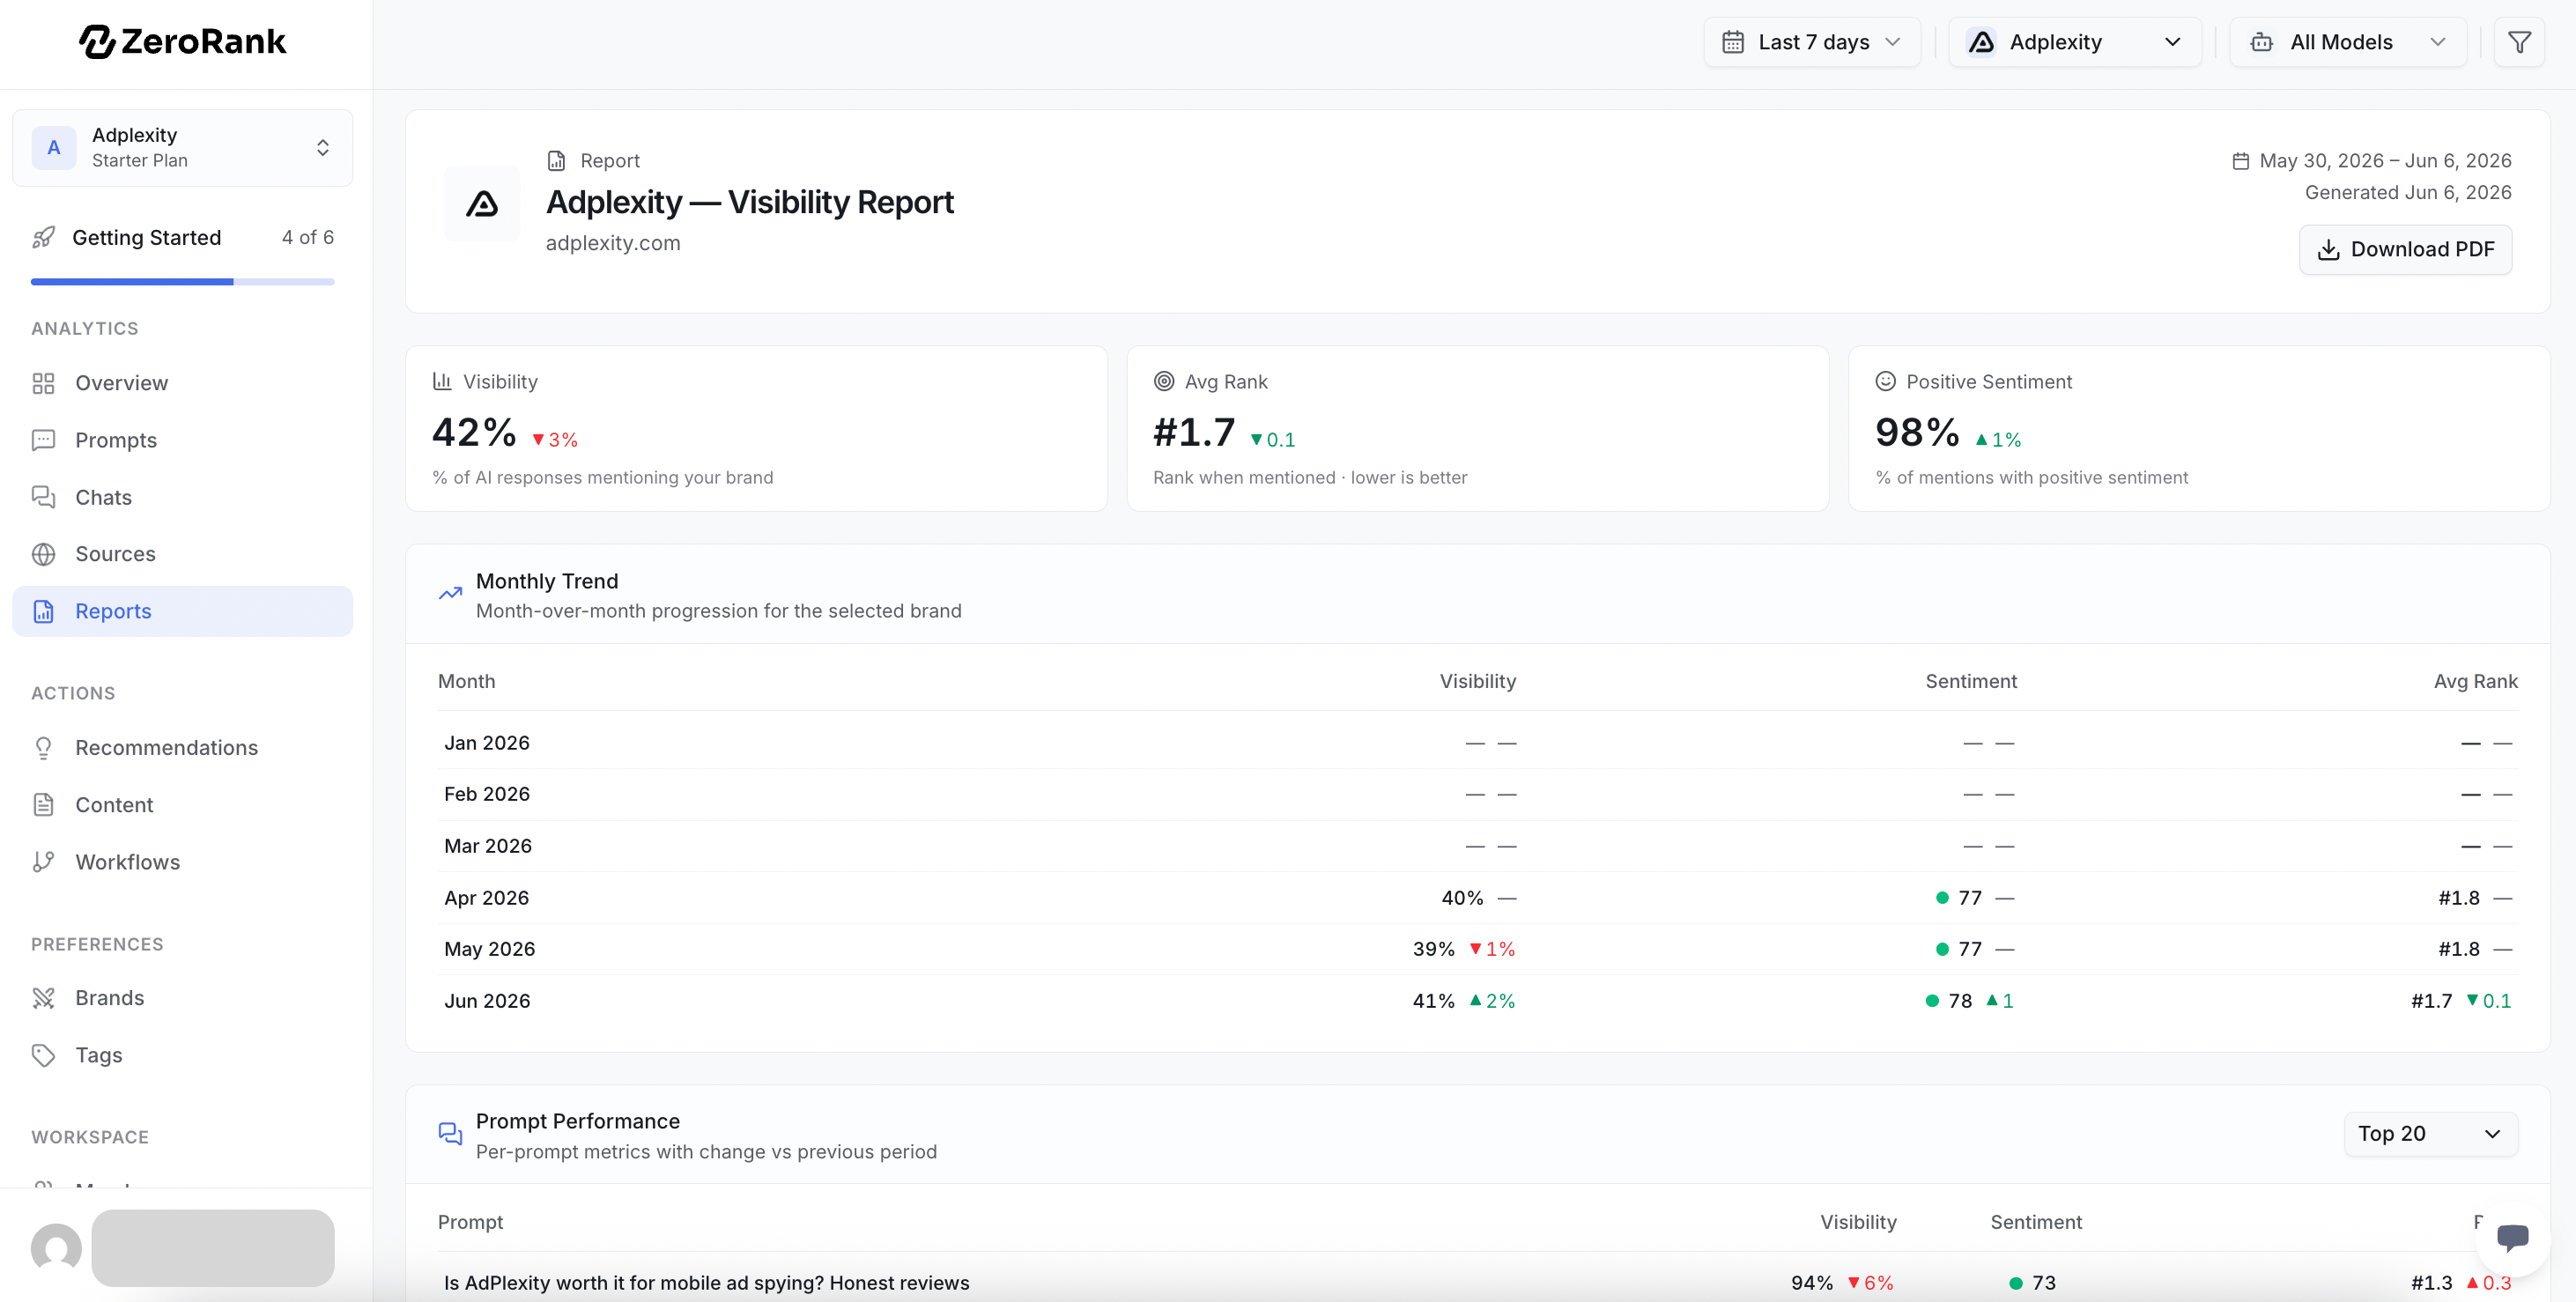Click the Prompts message icon

pyautogui.click(x=43, y=440)
